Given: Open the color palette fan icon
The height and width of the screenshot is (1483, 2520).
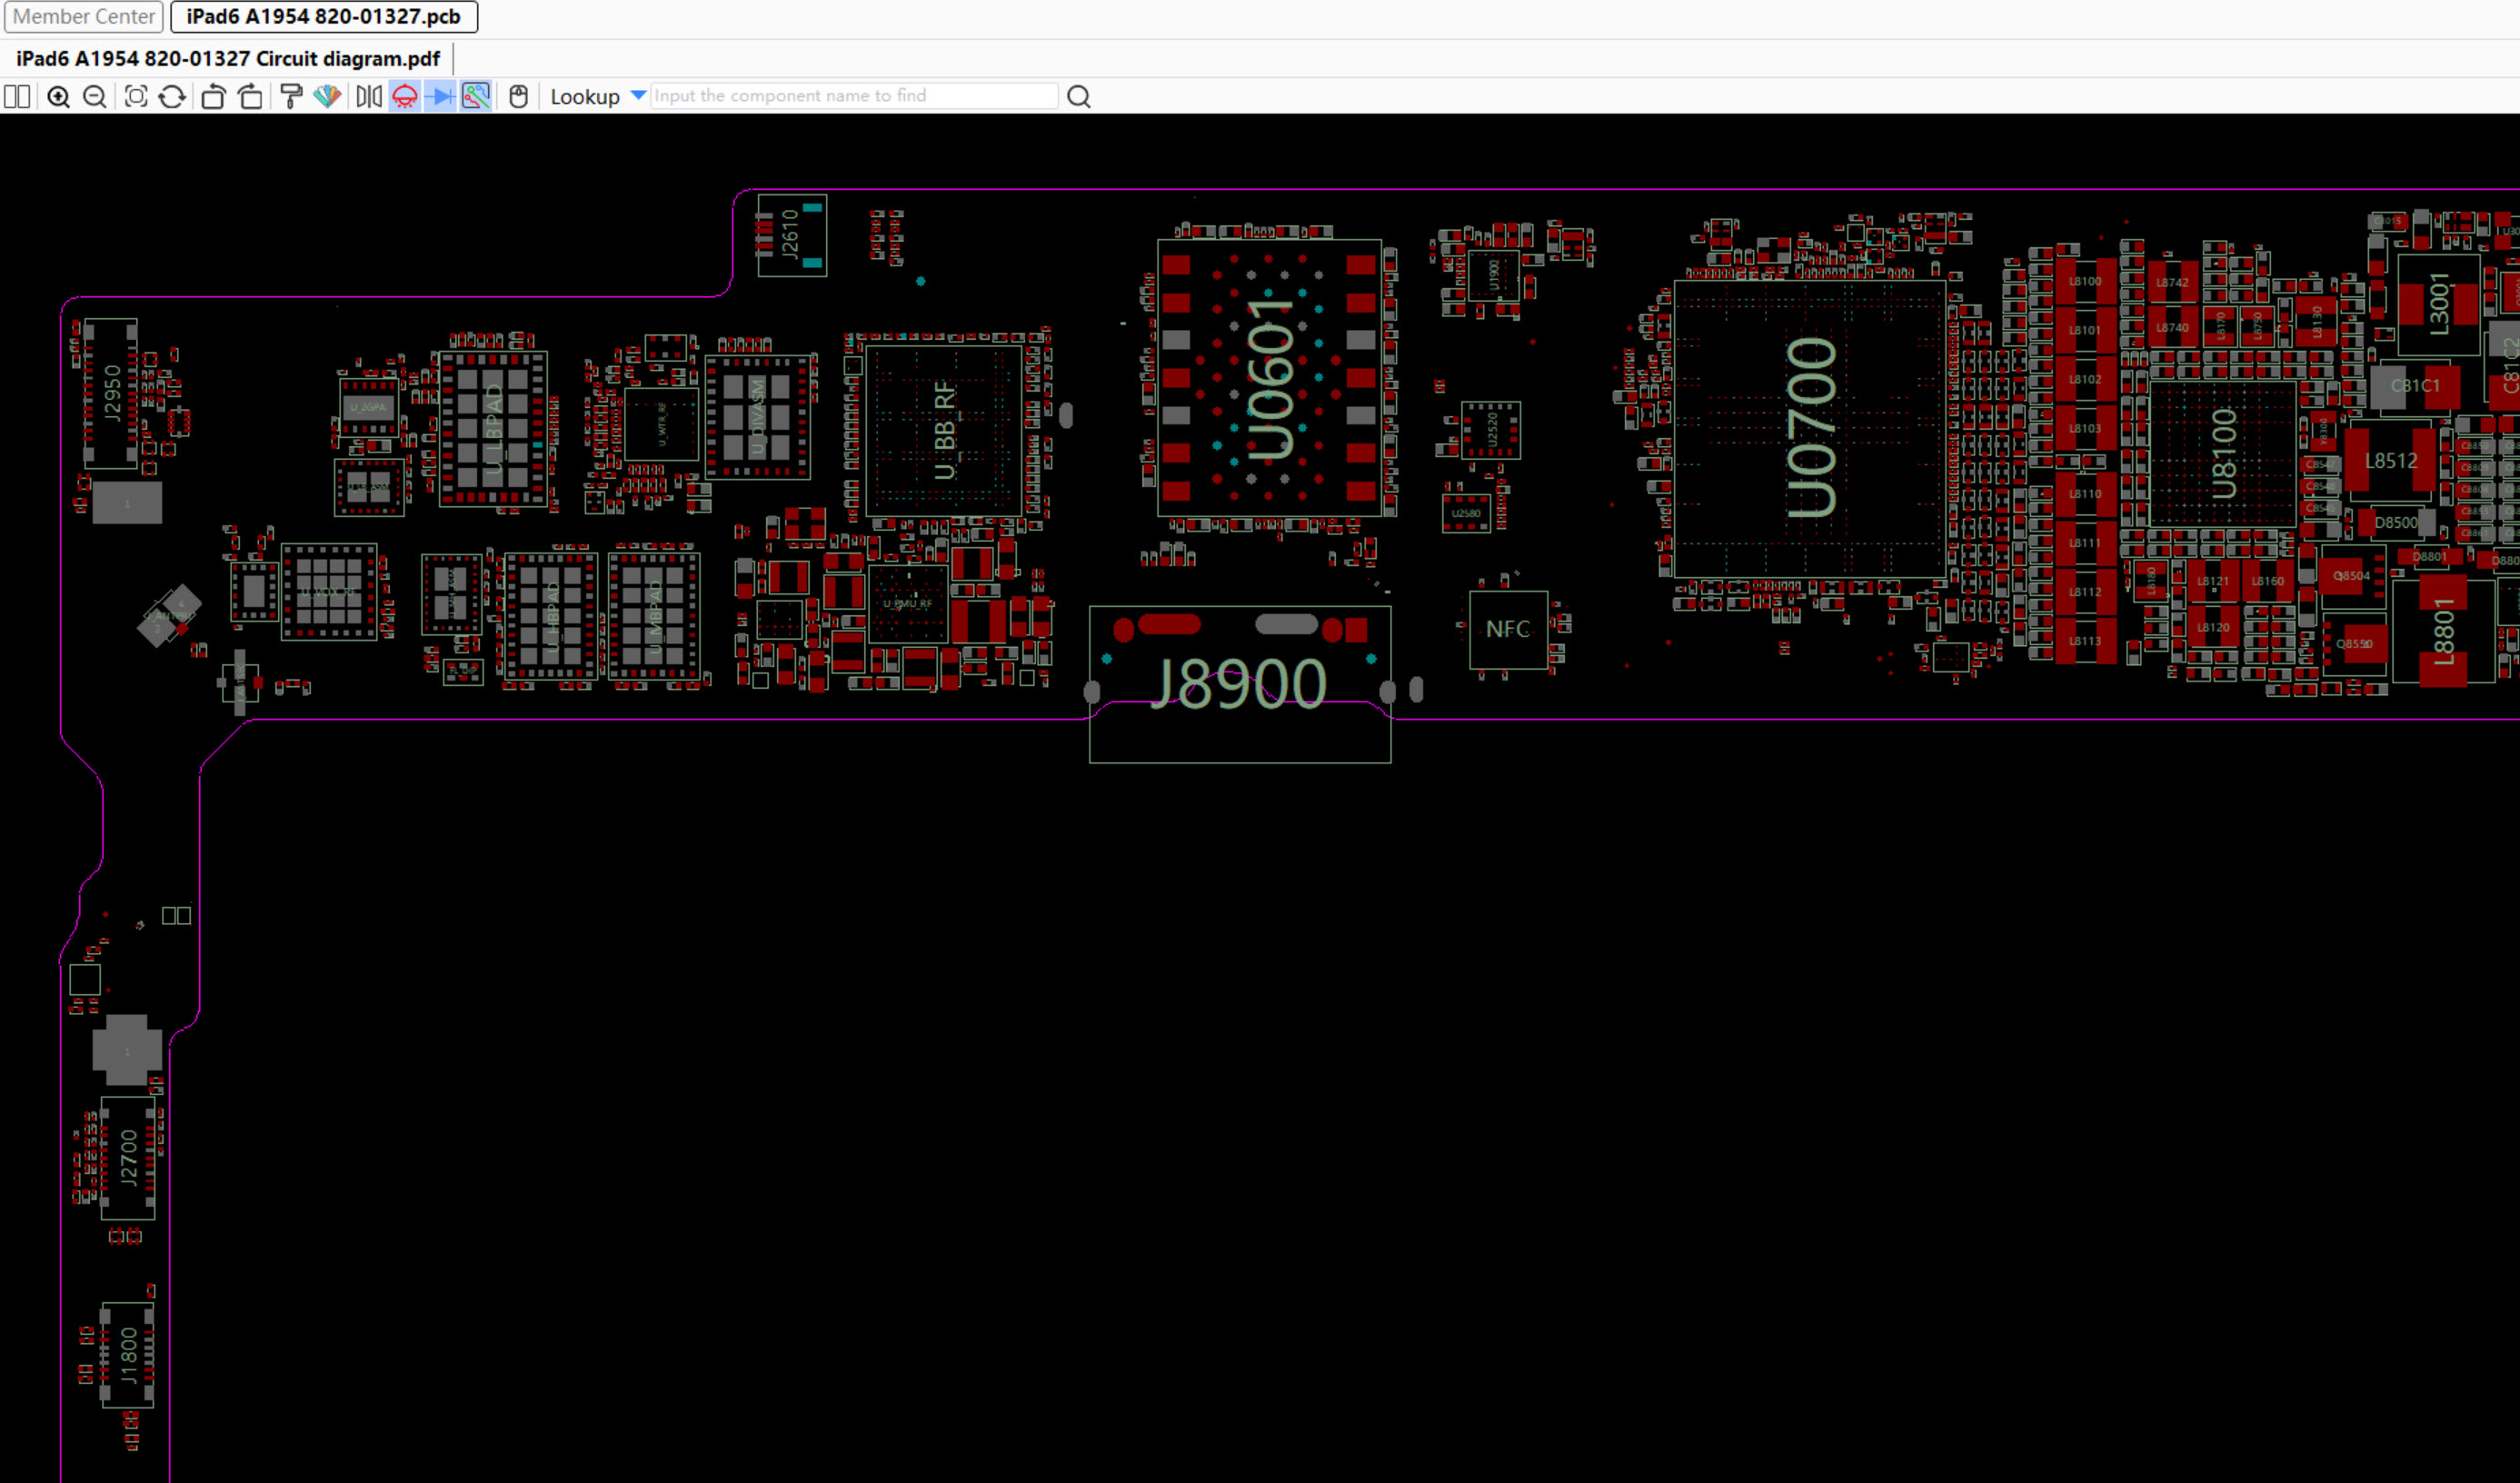Looking at the screenshot, I should (327, 97).
